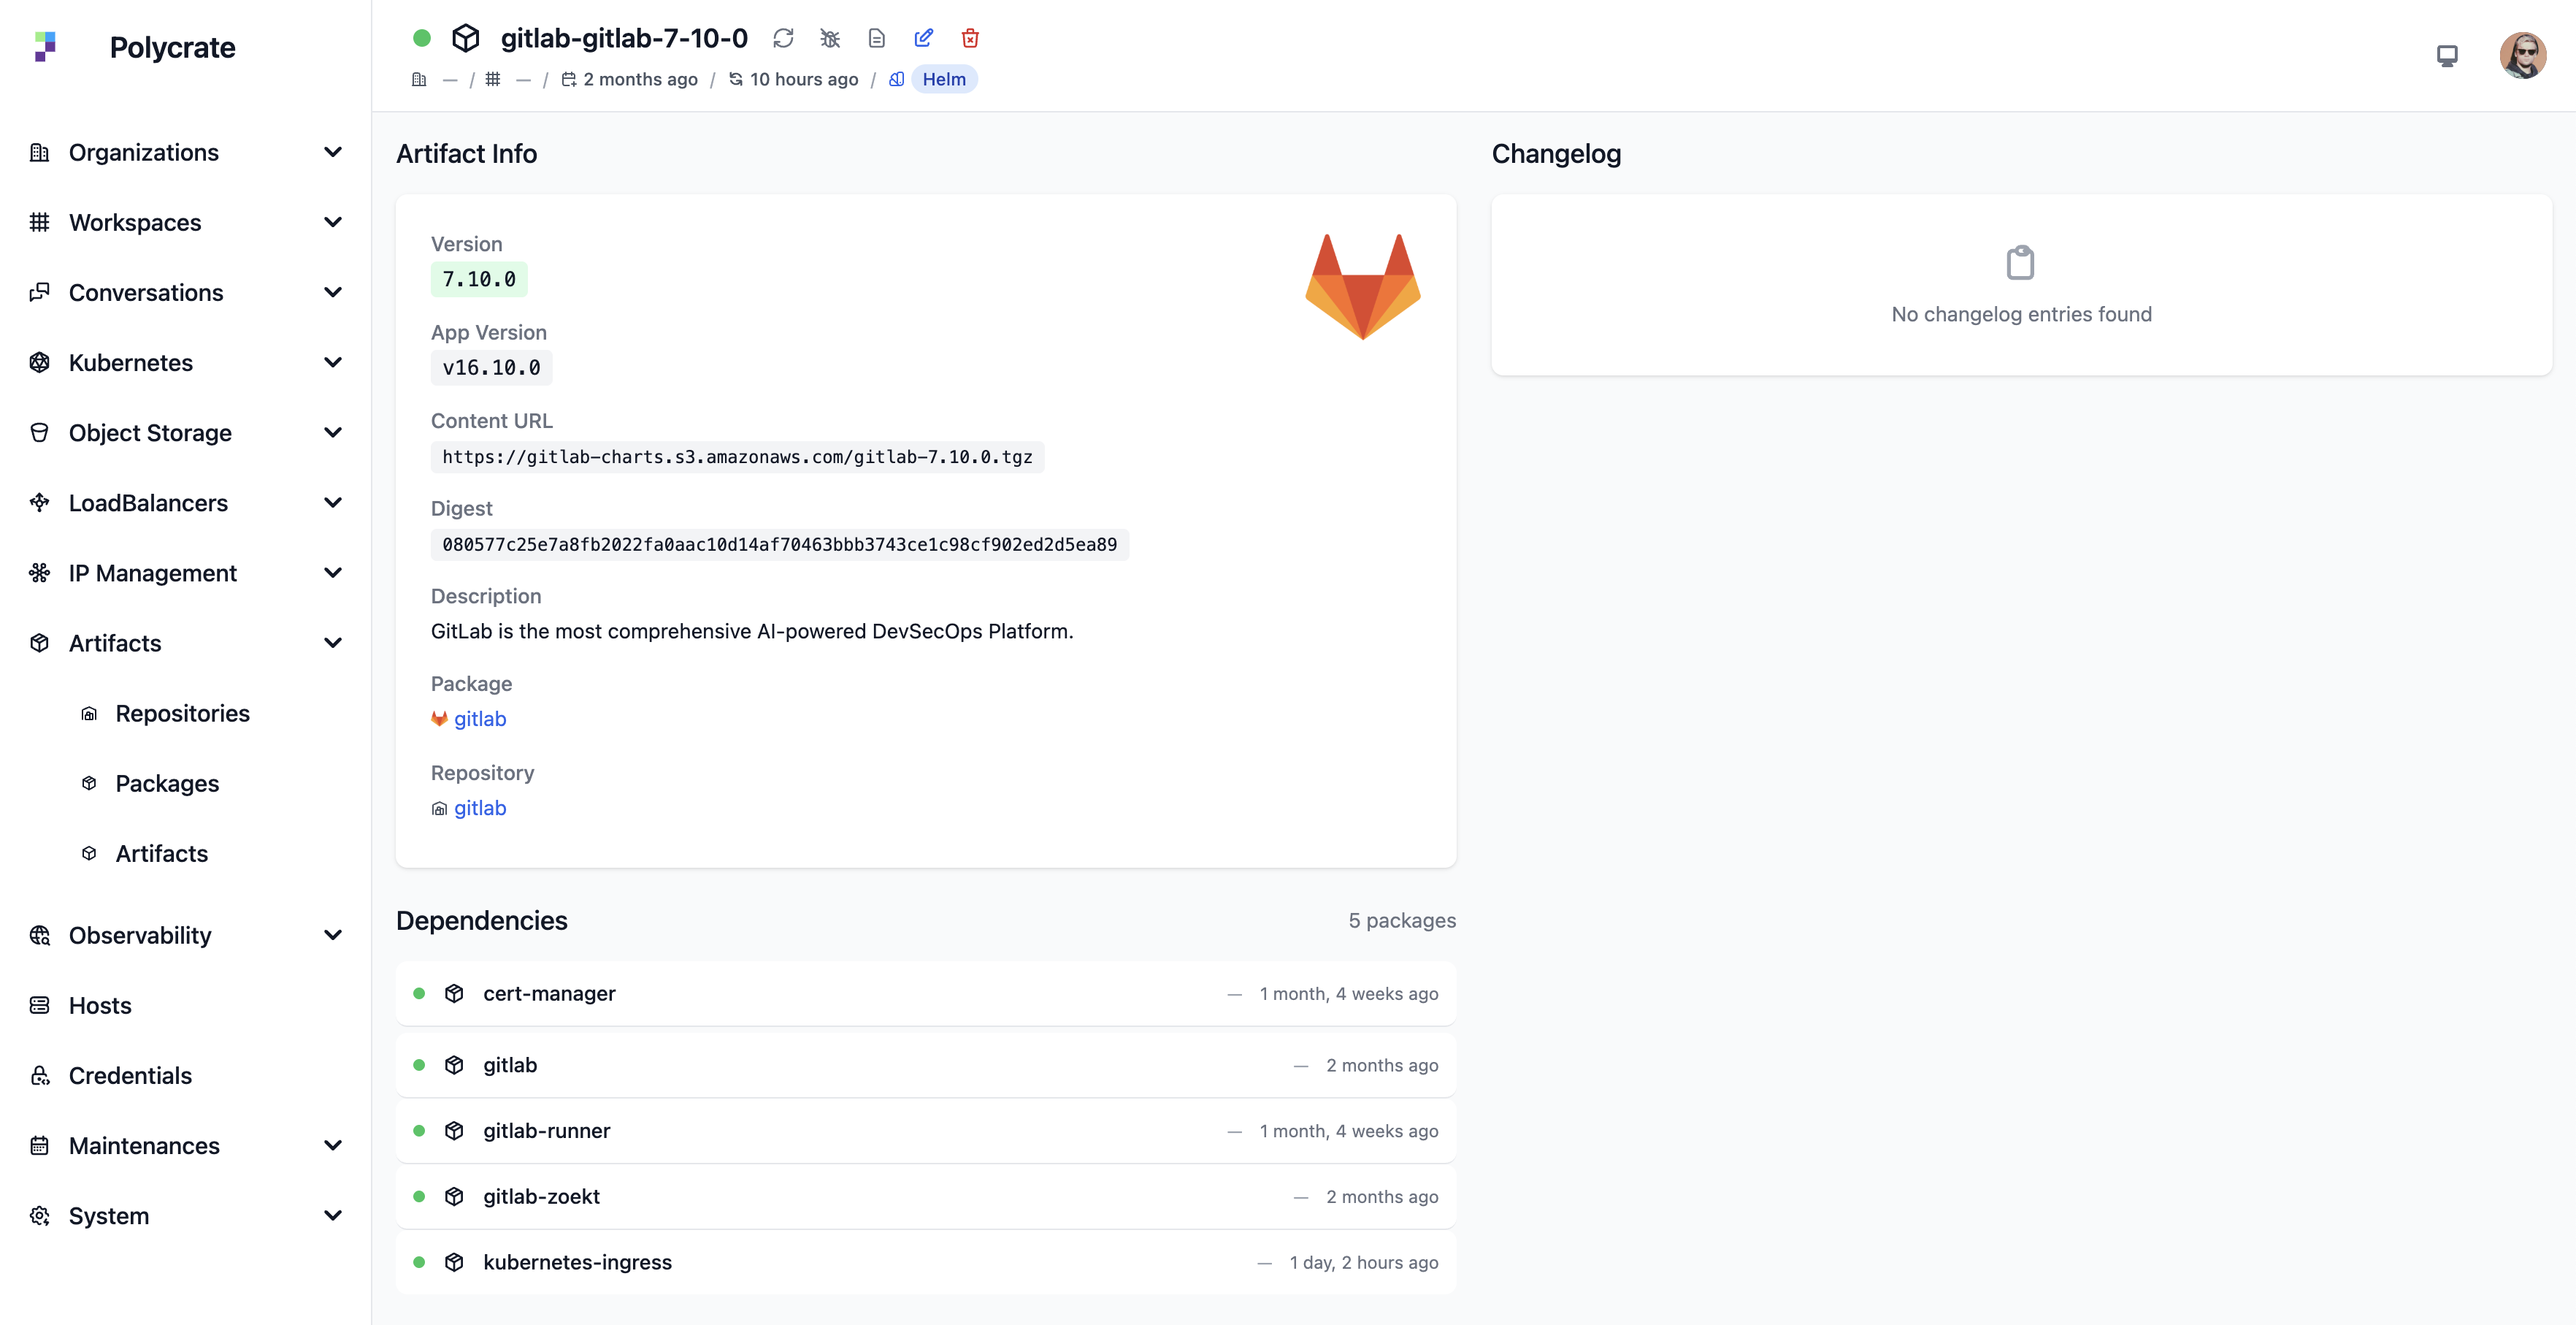This screenshot has height=1325, width=2576.
Task: Open the gitlab entry in the Dependencies list
Action: pyautogui.click(x=926, y=1065)
